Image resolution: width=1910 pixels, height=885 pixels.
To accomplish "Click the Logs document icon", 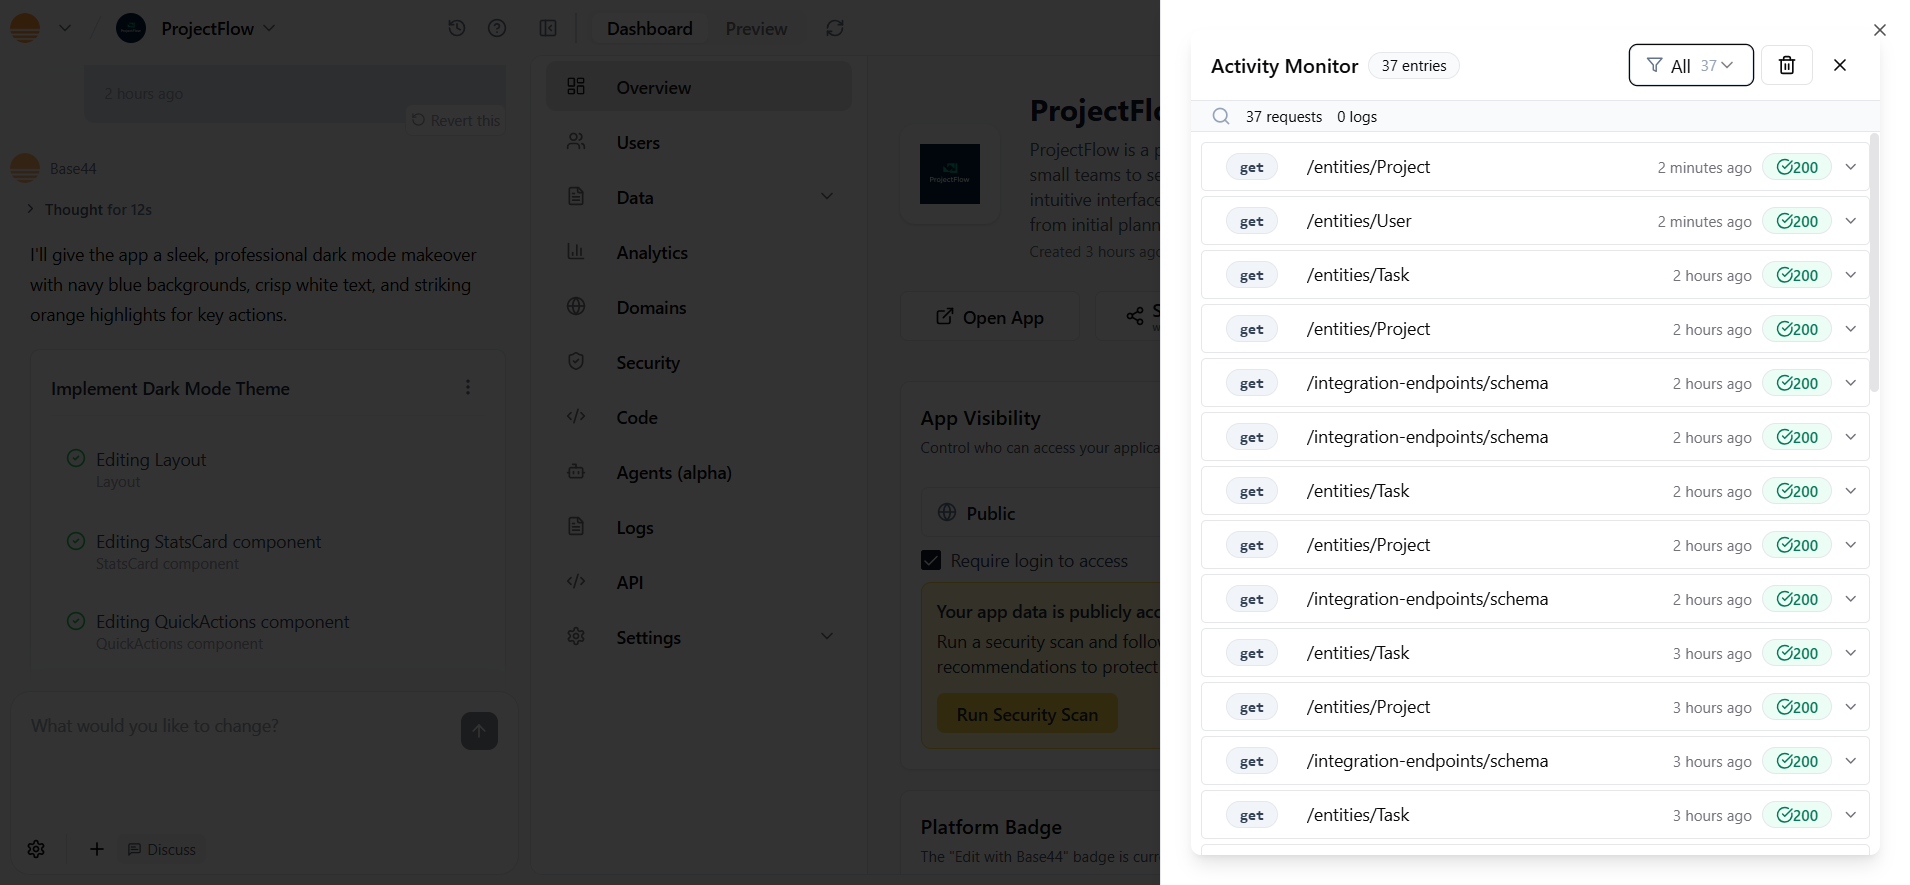I will coord(576,526).
